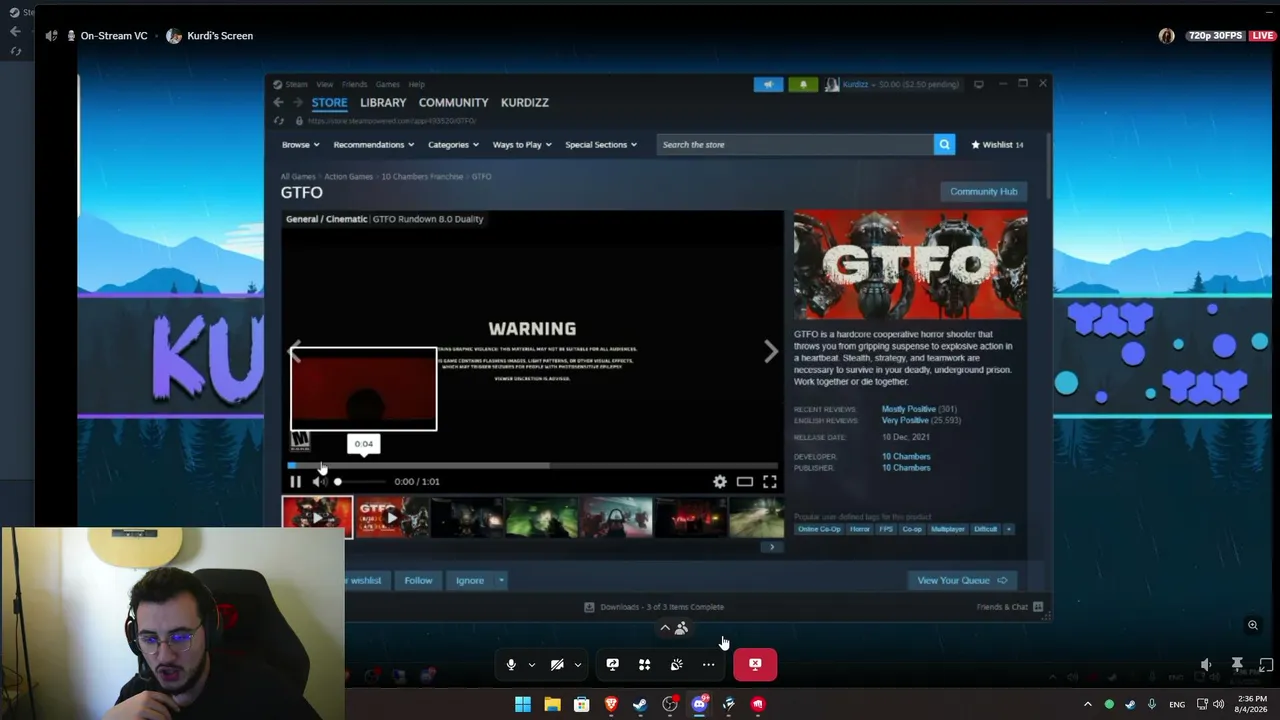
Task: Enter fullscreen on the trailer video
Action: pos(770,481)
